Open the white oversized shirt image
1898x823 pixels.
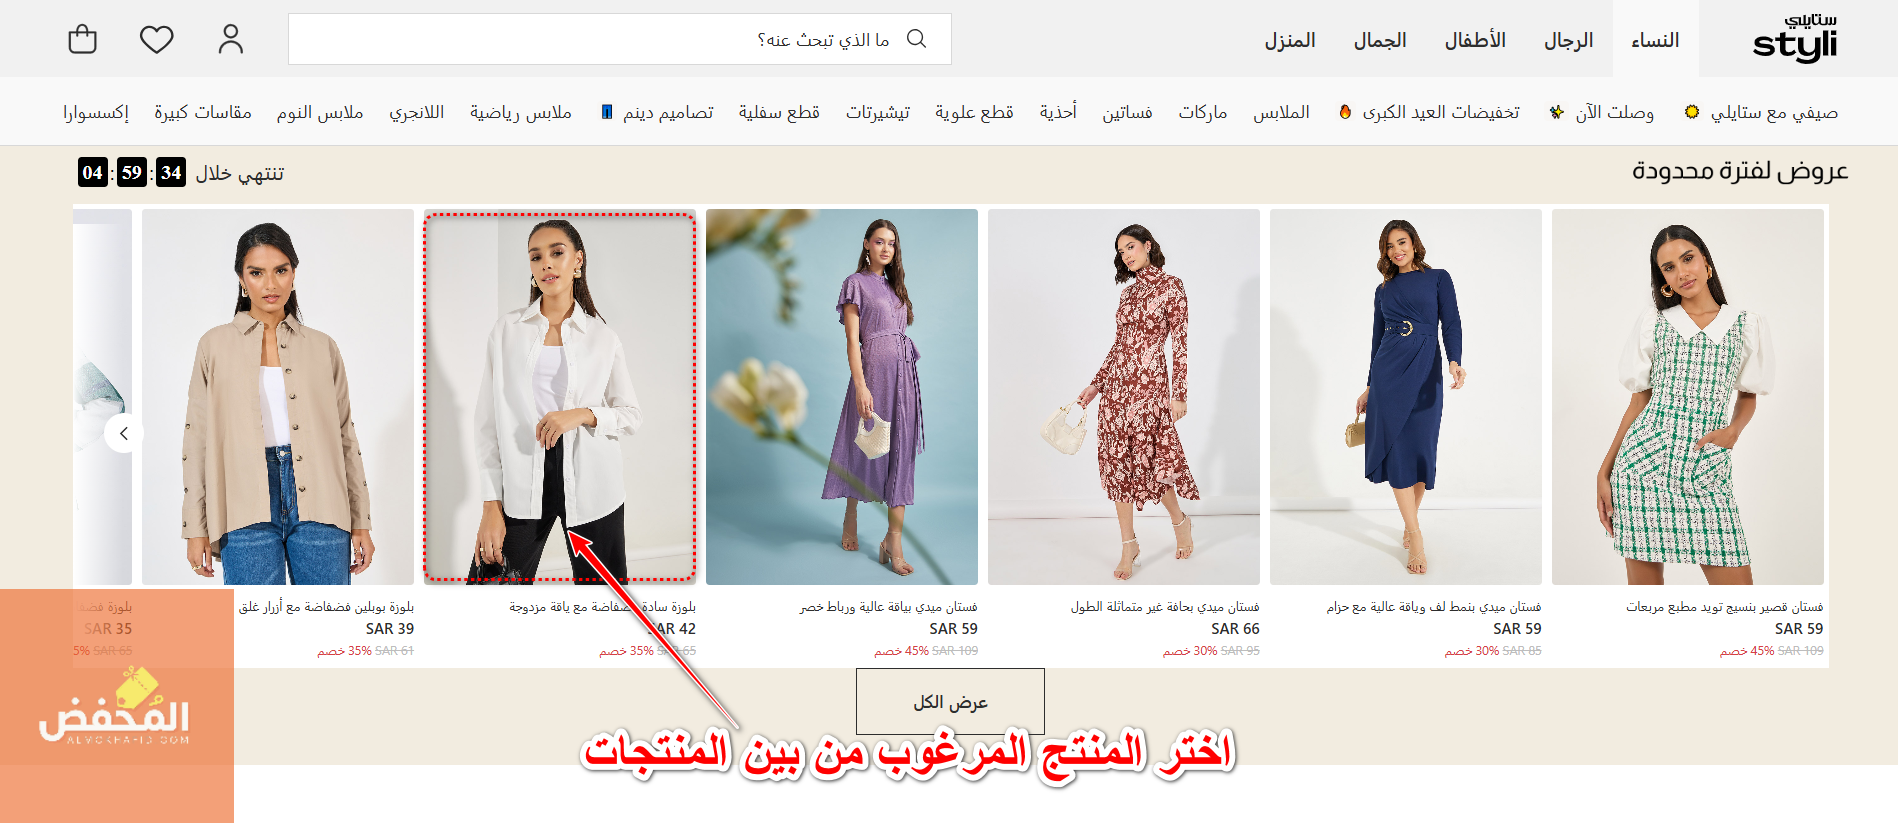pyautogui.click(x=560, y=397)
